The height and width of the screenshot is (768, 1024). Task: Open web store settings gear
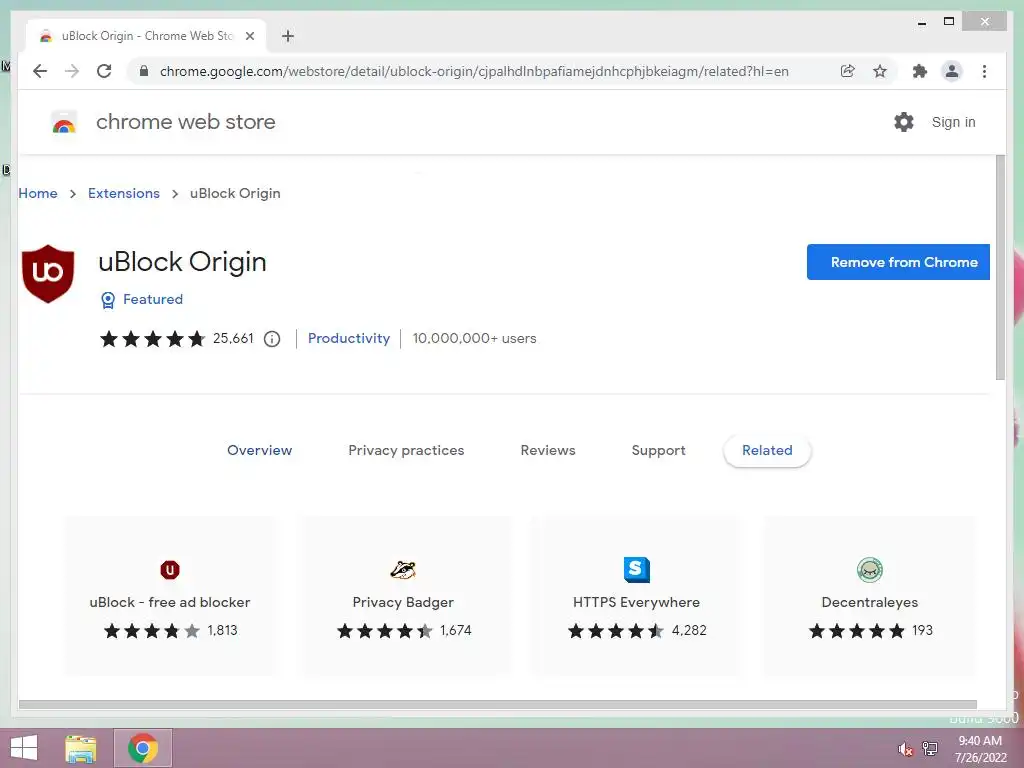pos(904,122)
